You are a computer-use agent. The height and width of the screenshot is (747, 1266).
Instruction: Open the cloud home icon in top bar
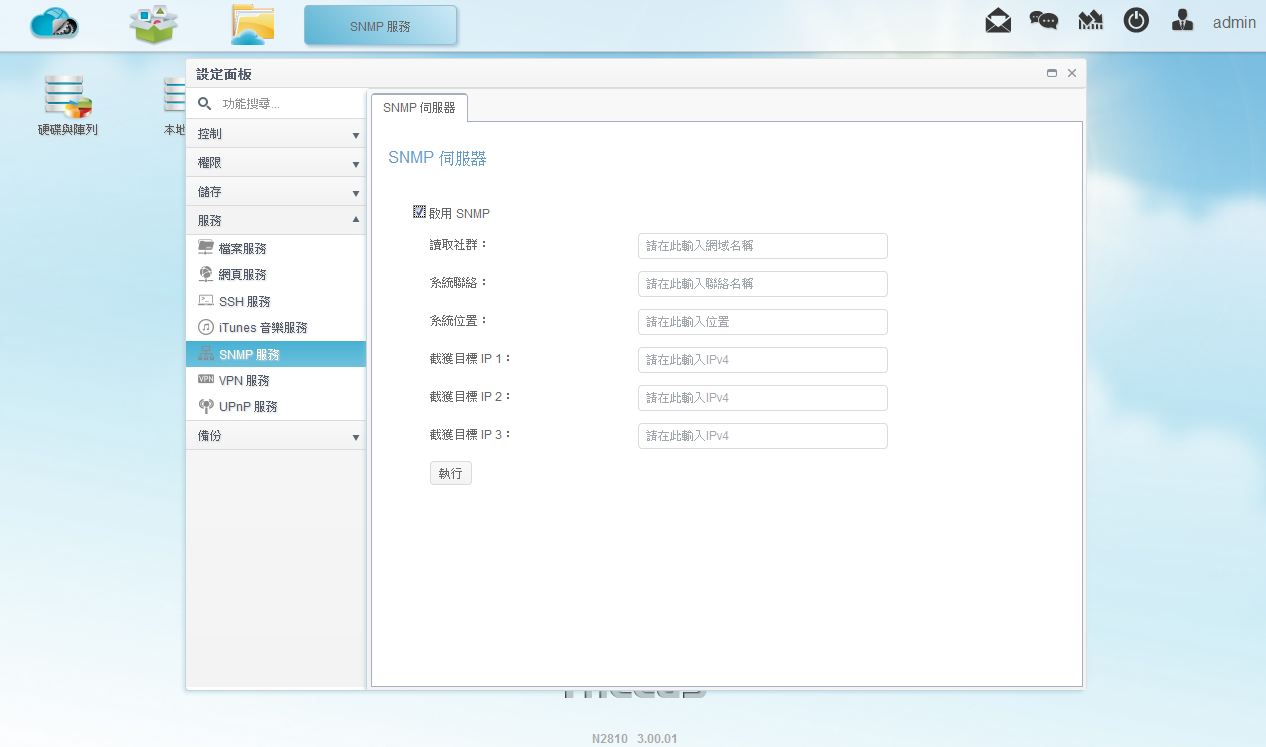(x=54, y=24)
